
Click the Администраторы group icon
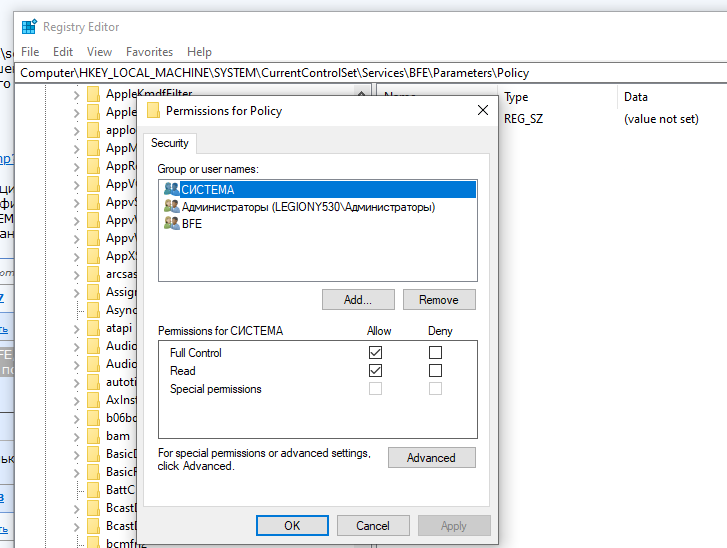coord(171,206)
